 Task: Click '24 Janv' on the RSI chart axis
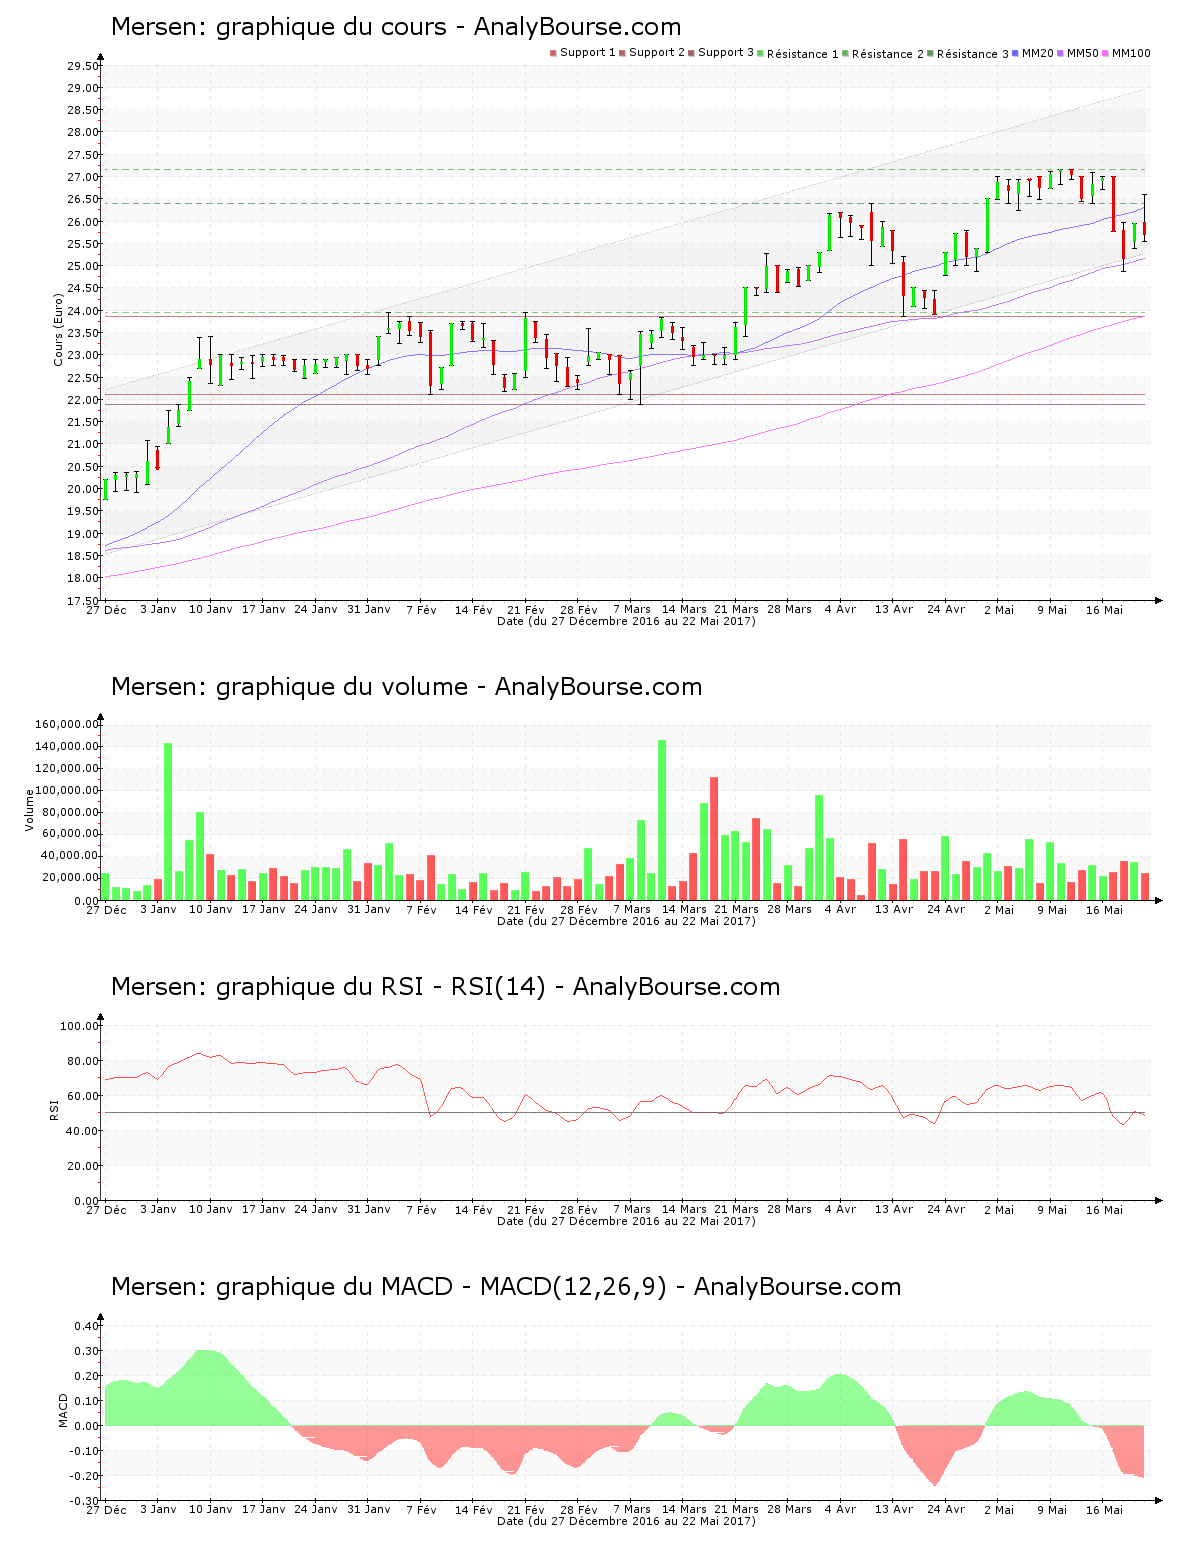pos(316,1209)
